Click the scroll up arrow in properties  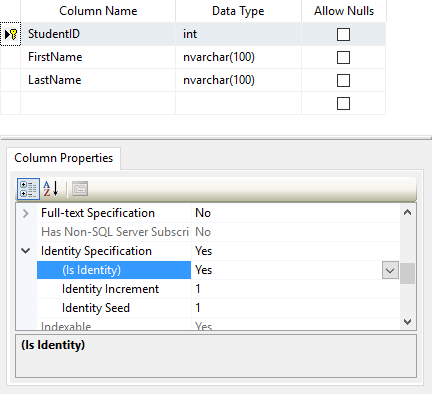tap(407, 212)
